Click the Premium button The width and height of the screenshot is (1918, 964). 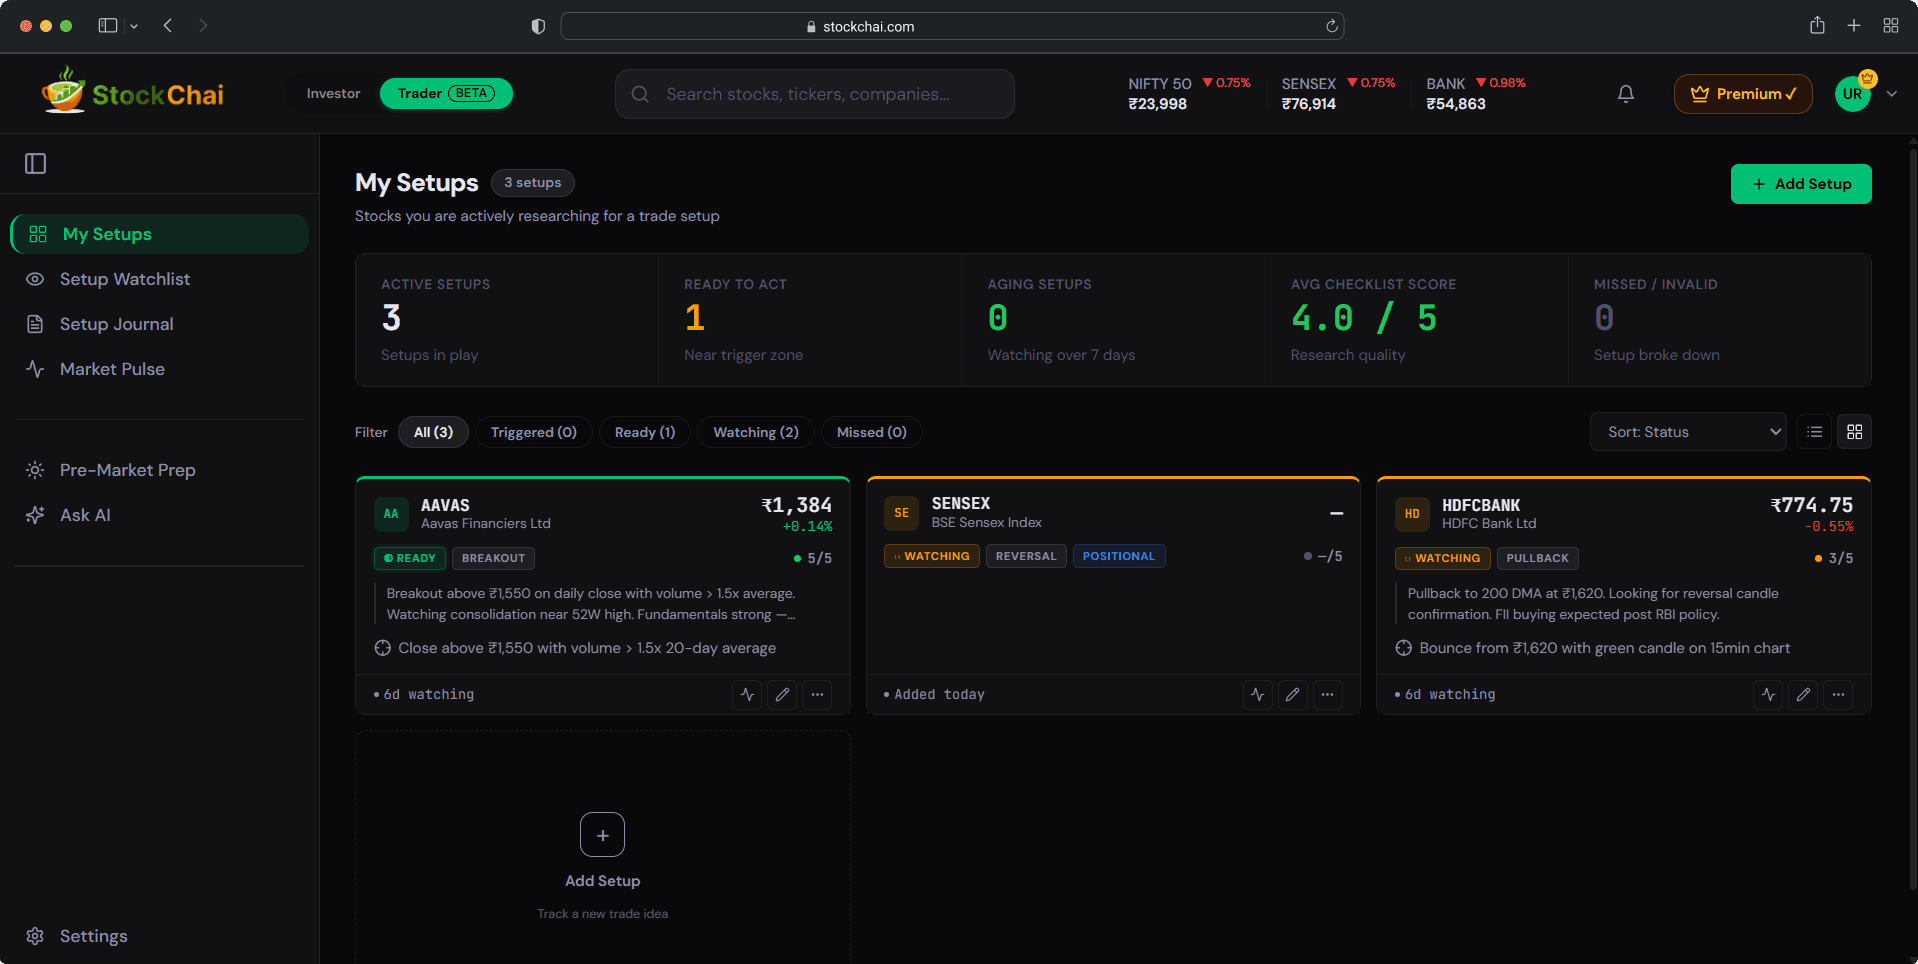coord(1743,94)
